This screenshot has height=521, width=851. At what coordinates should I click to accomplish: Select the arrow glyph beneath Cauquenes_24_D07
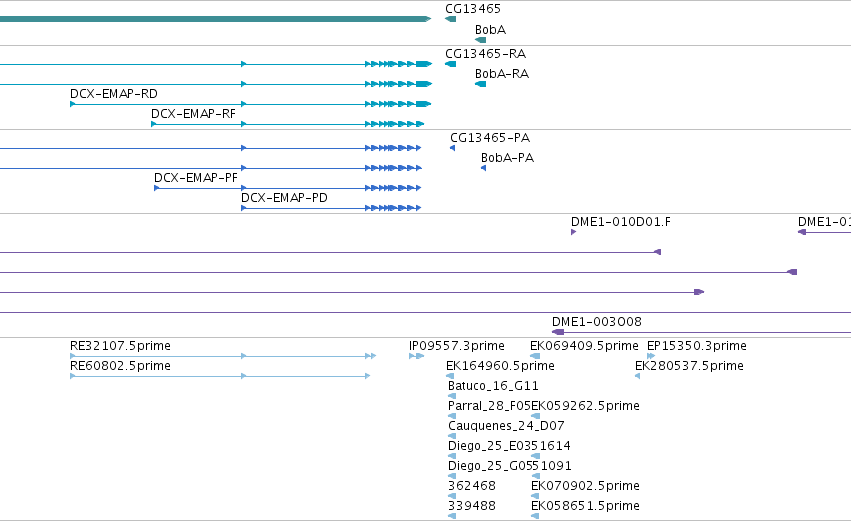[x=452, y=436]
